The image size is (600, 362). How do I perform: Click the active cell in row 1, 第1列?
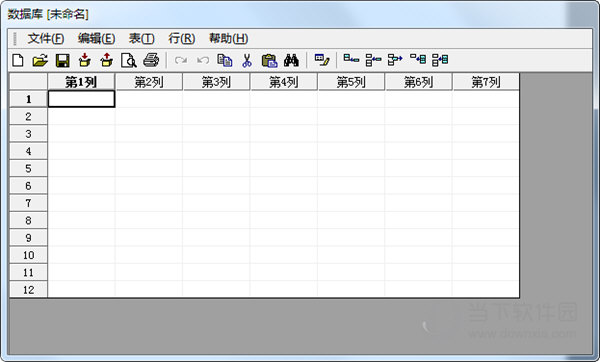81,99
